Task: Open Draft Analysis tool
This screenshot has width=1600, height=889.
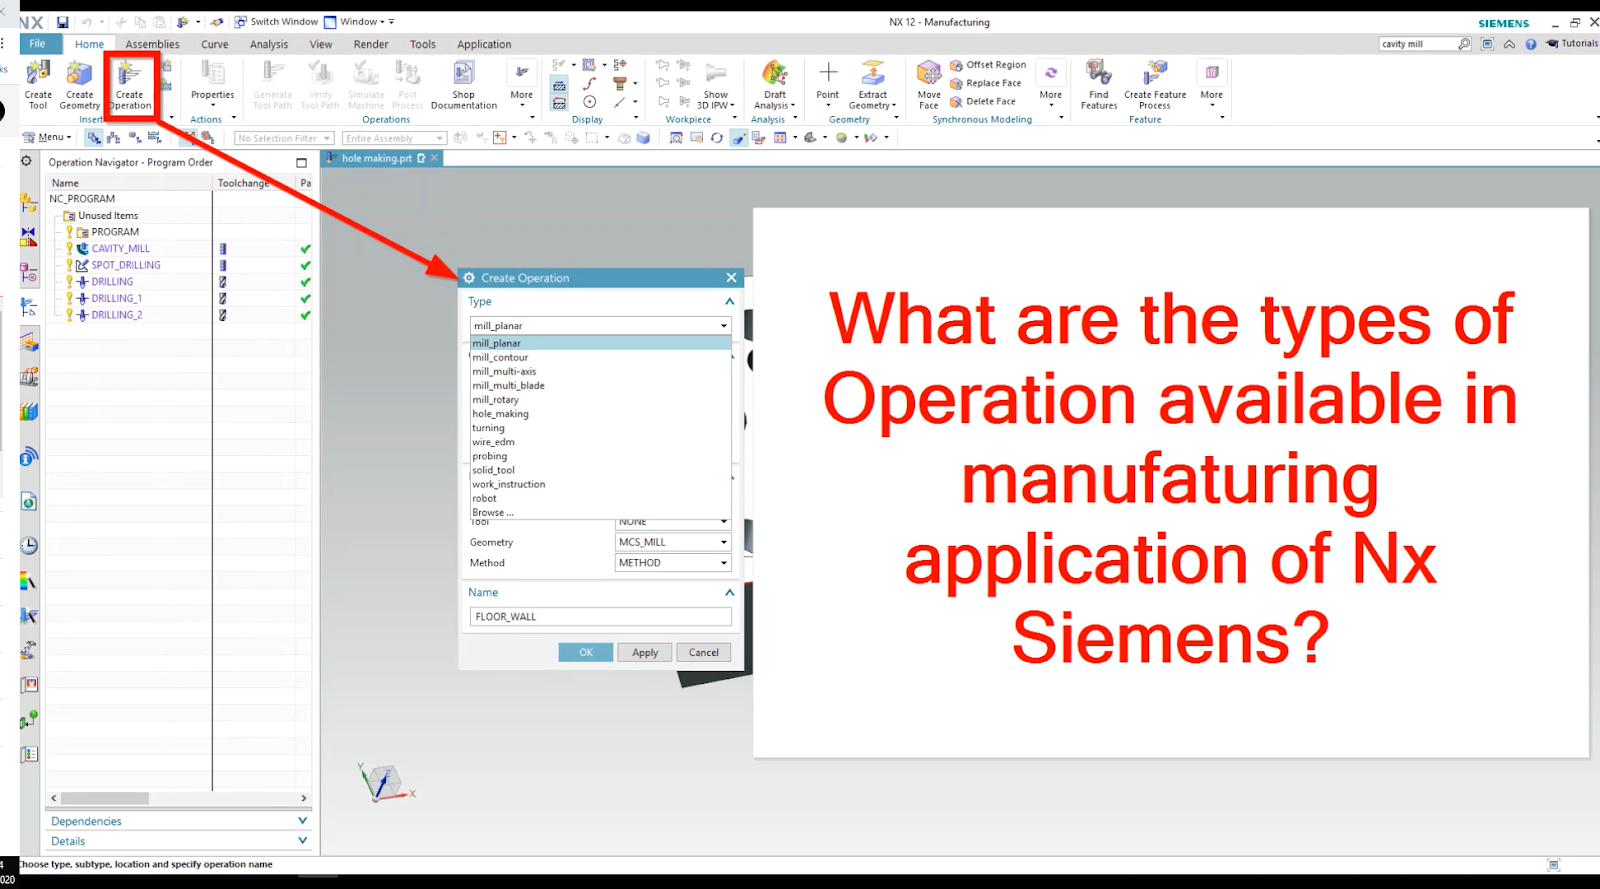Action: (774, 84)
